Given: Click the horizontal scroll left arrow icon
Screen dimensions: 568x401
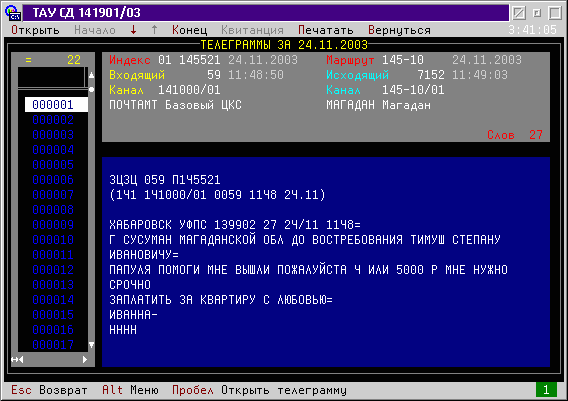Looking at the screenshot, I should coord(17,360).
